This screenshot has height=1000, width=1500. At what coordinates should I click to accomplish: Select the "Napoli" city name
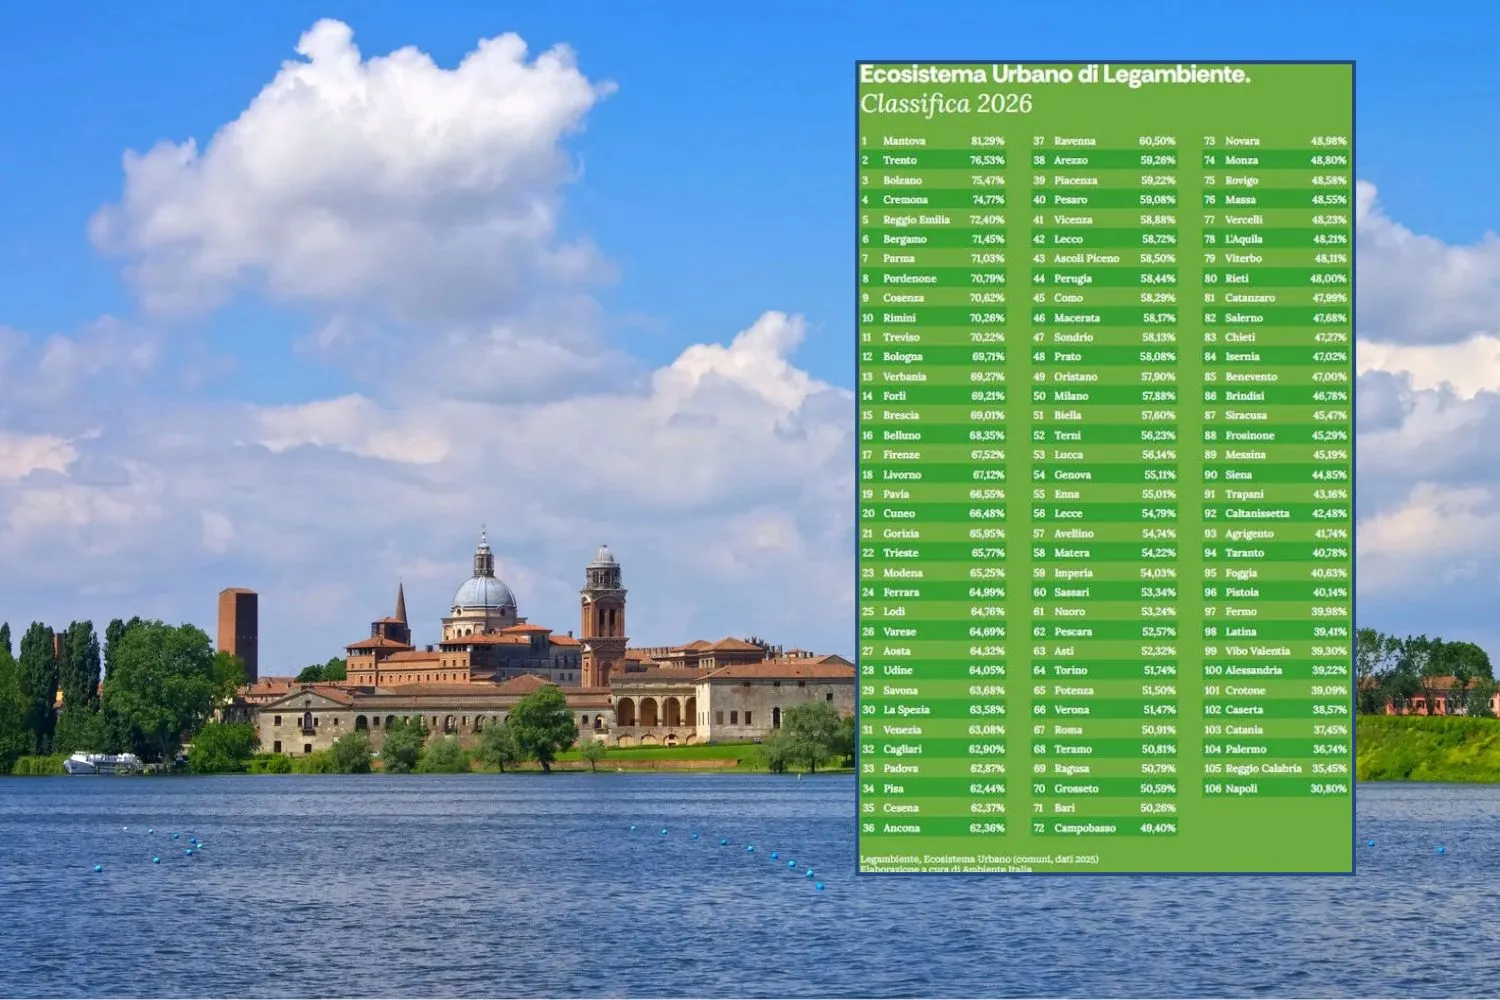(1241, 789)
